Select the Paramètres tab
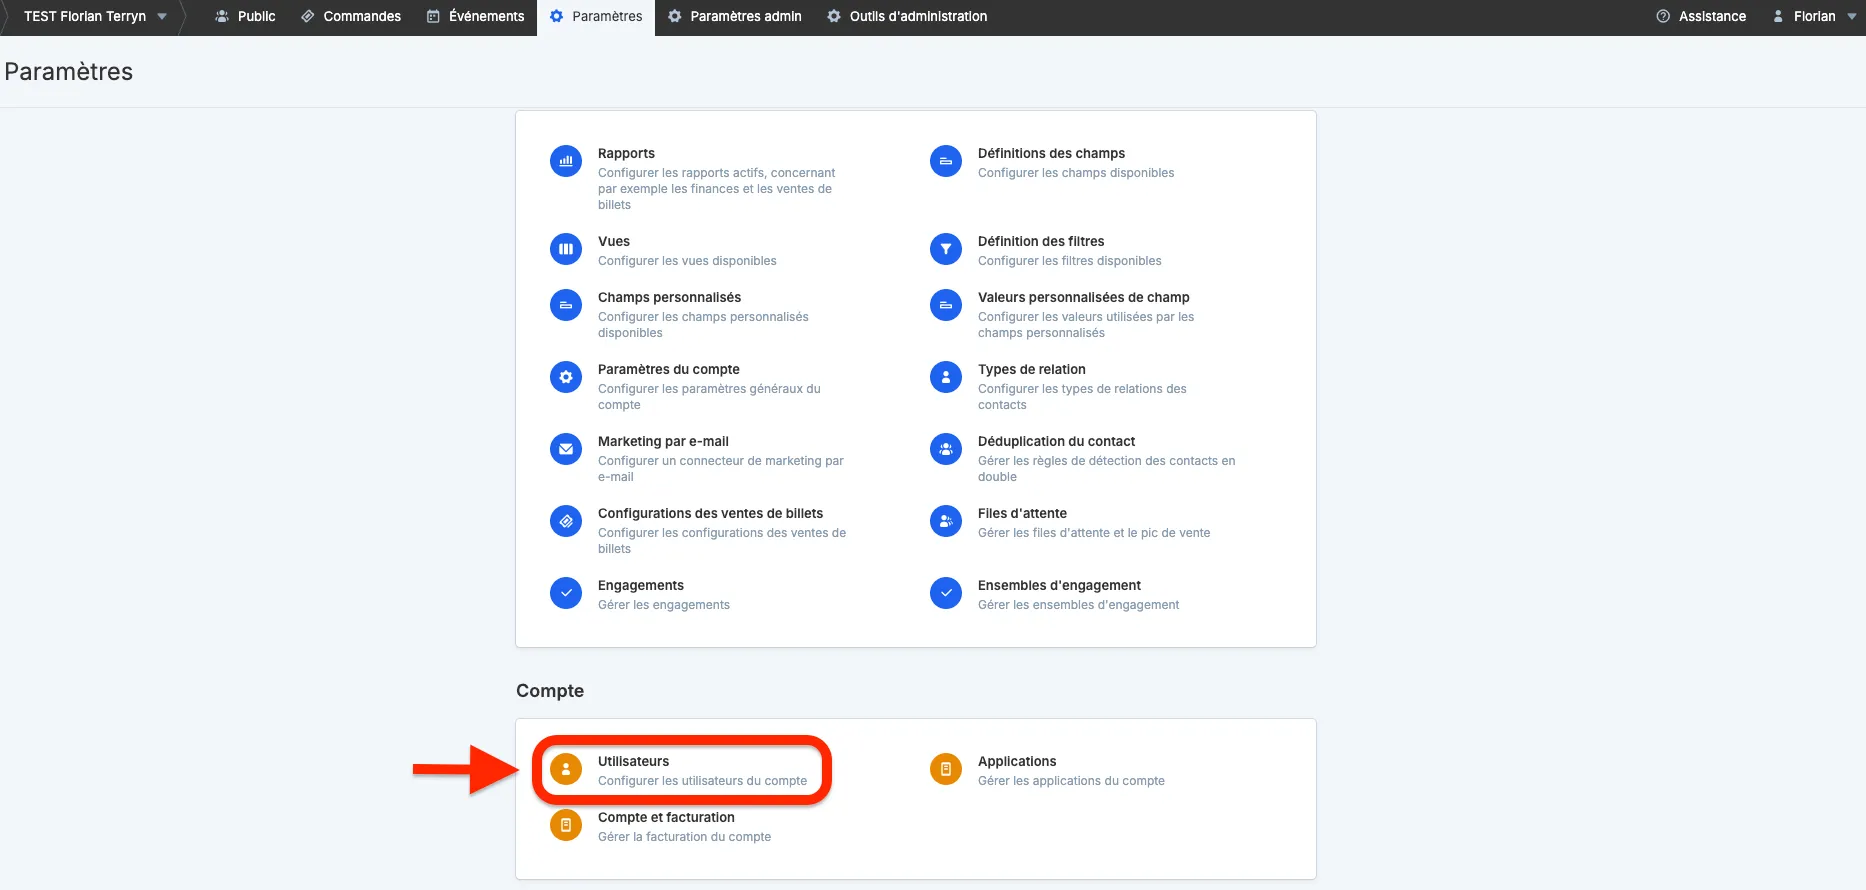 click(596, 16)
